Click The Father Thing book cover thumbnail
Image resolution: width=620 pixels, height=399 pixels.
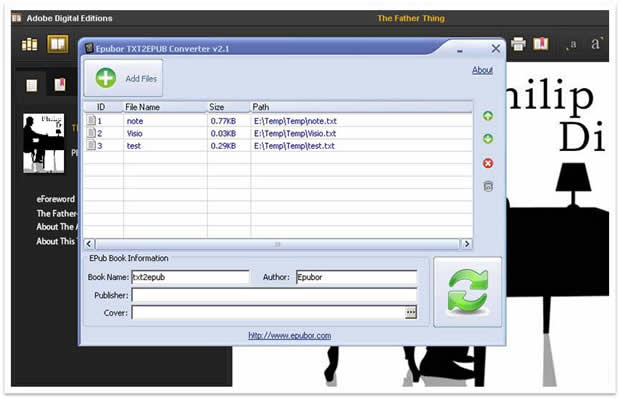pos(43,143)
